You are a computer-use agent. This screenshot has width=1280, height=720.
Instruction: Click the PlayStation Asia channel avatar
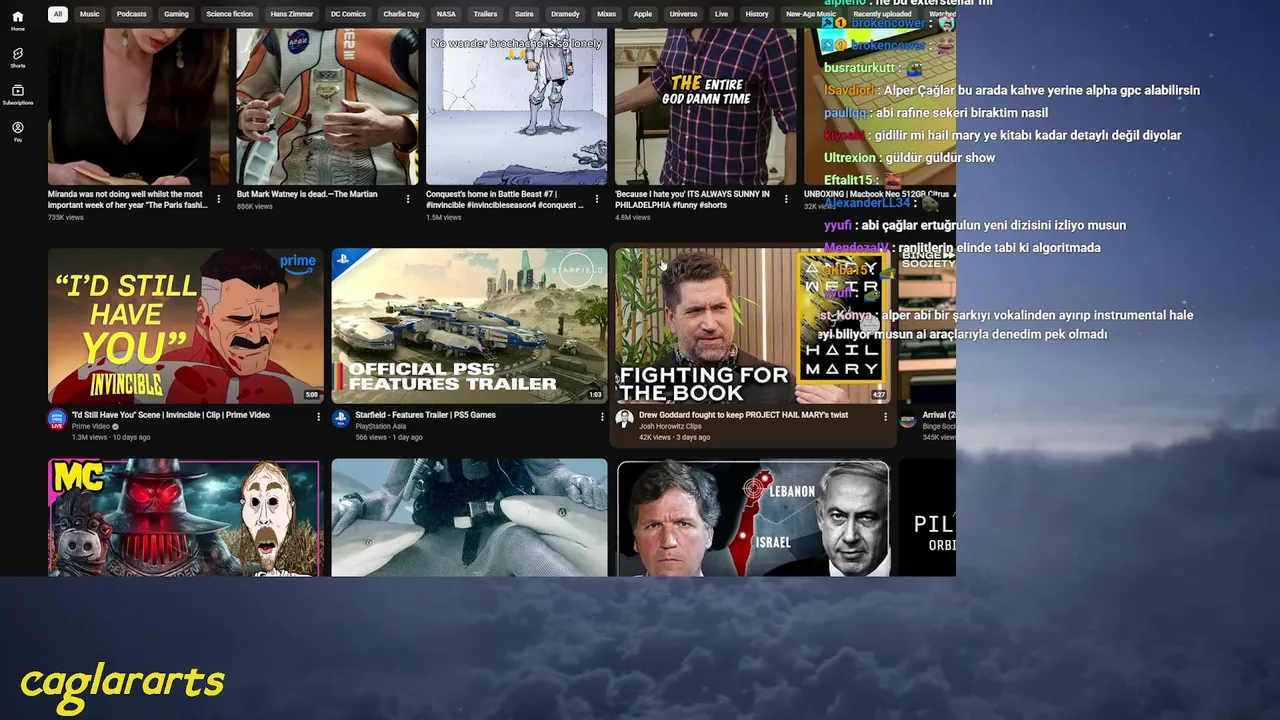[340, 419]
